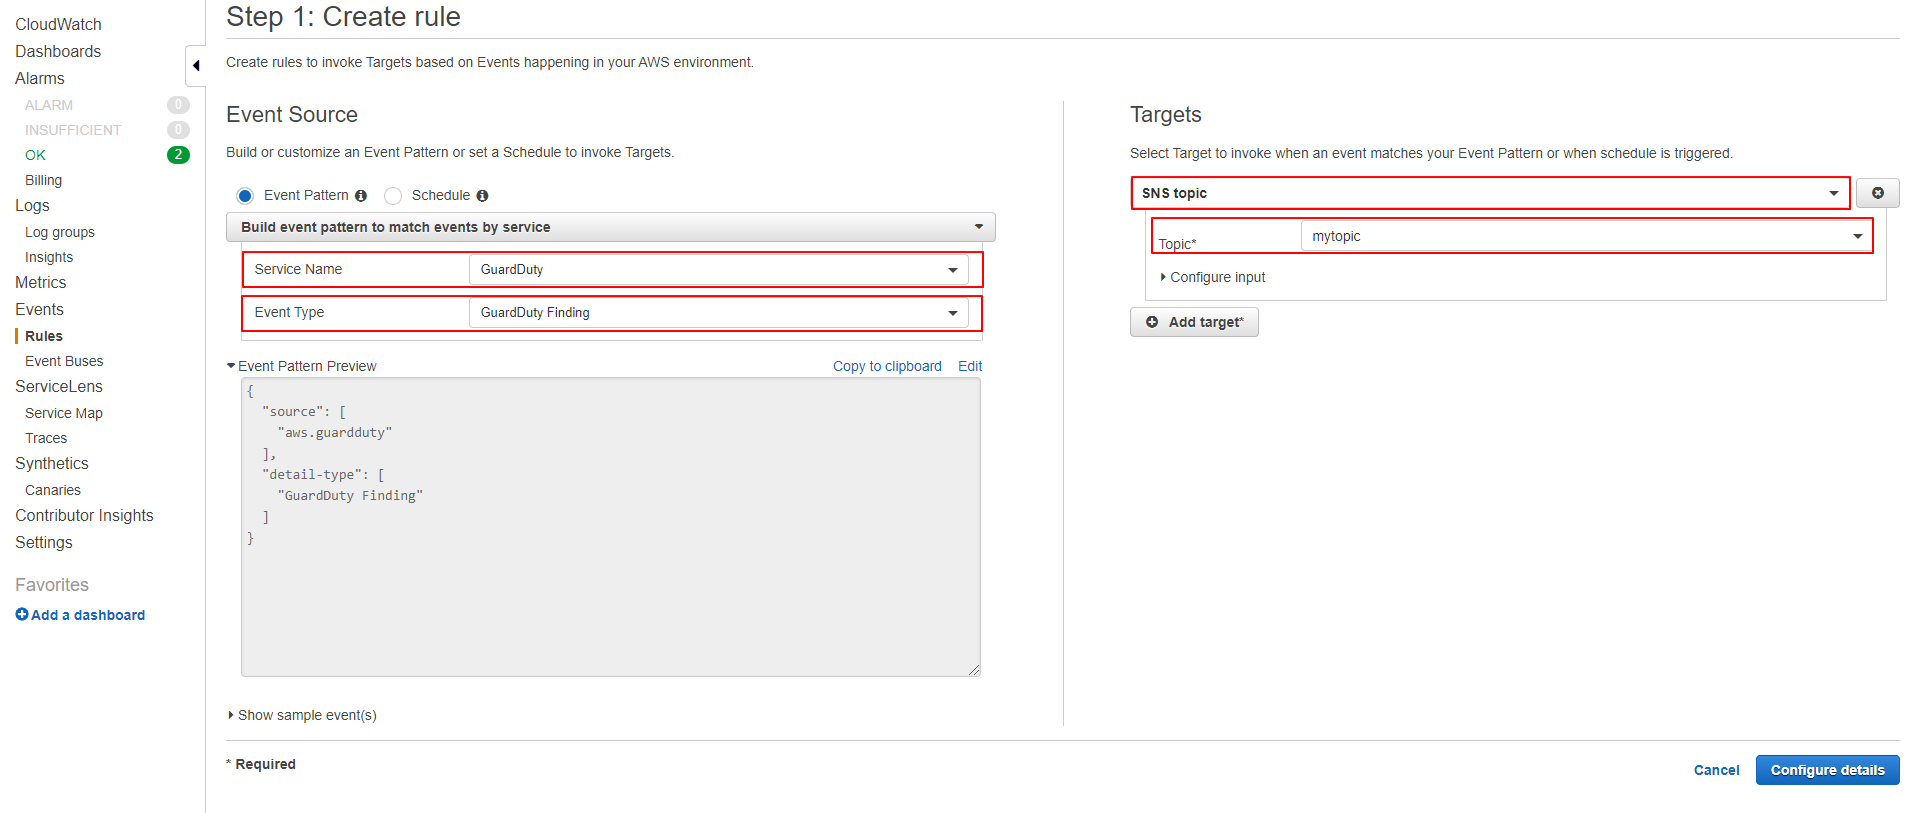Open the Topic mytopic dropdown
1920x813 pixels.
click(x=1586, y=236)
